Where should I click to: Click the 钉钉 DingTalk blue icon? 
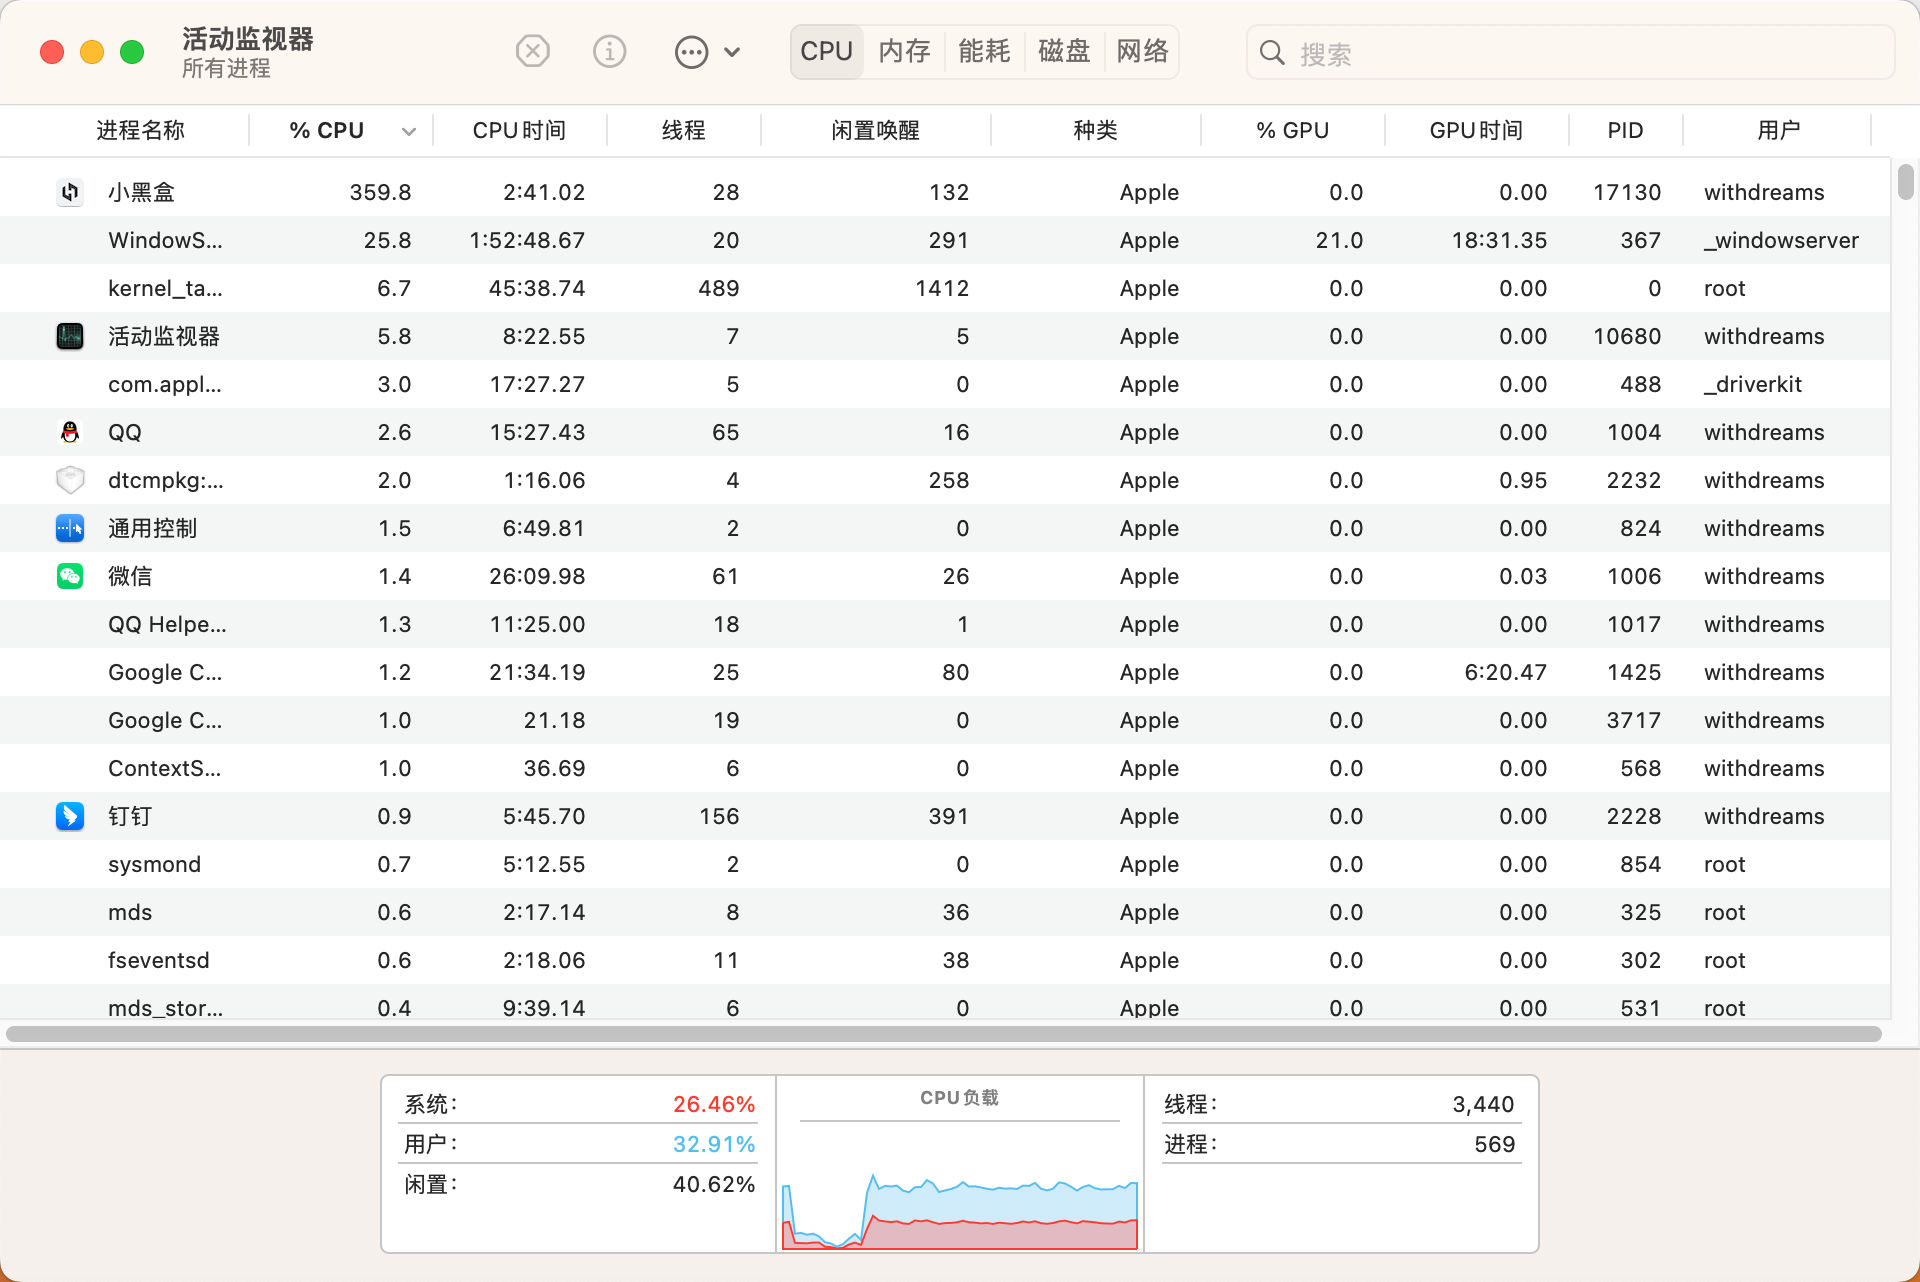pos(70,816)
